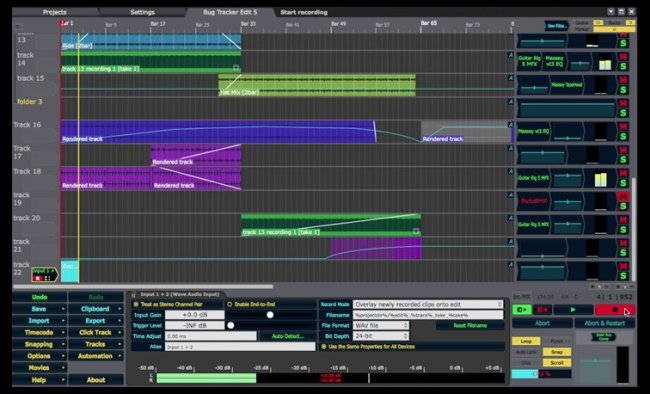Toggle the Click metronome button
Screen dimensions: 650x394
(526, 362)
